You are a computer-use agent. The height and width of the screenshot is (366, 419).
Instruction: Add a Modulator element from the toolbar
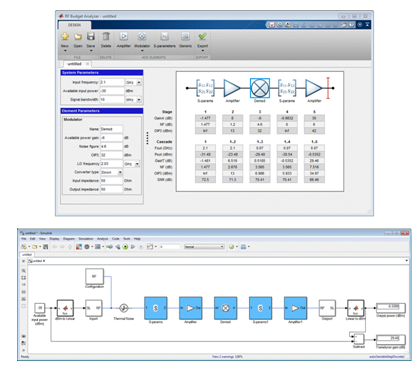142,36
